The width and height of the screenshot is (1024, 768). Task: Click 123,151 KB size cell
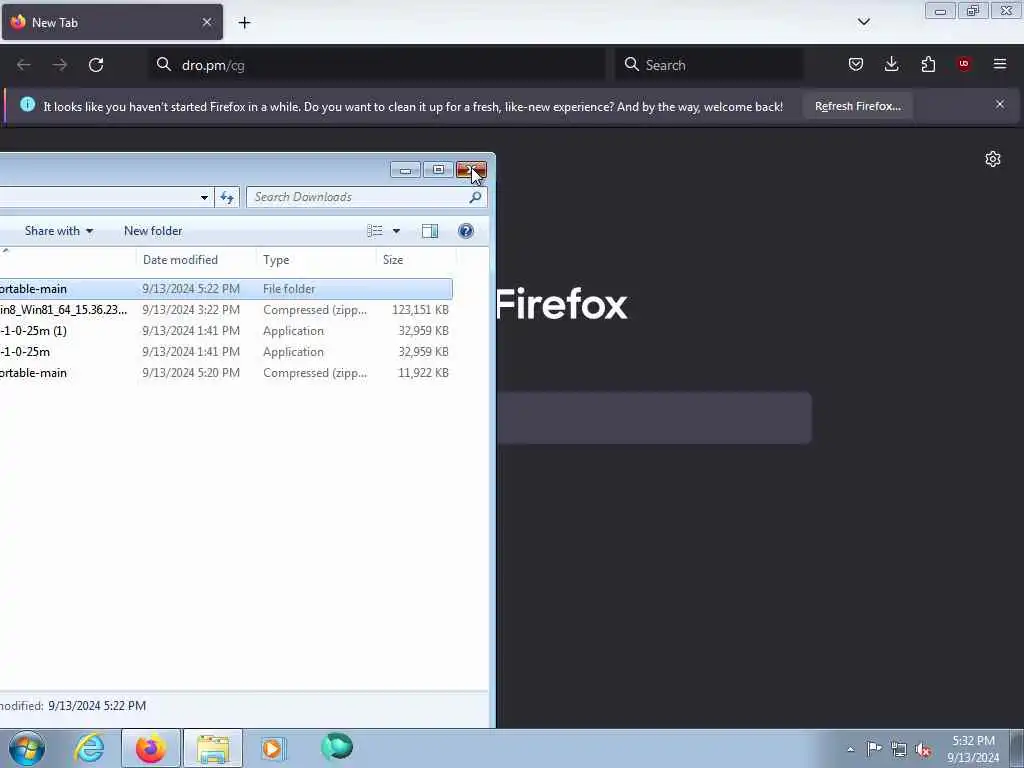[421, 310]
